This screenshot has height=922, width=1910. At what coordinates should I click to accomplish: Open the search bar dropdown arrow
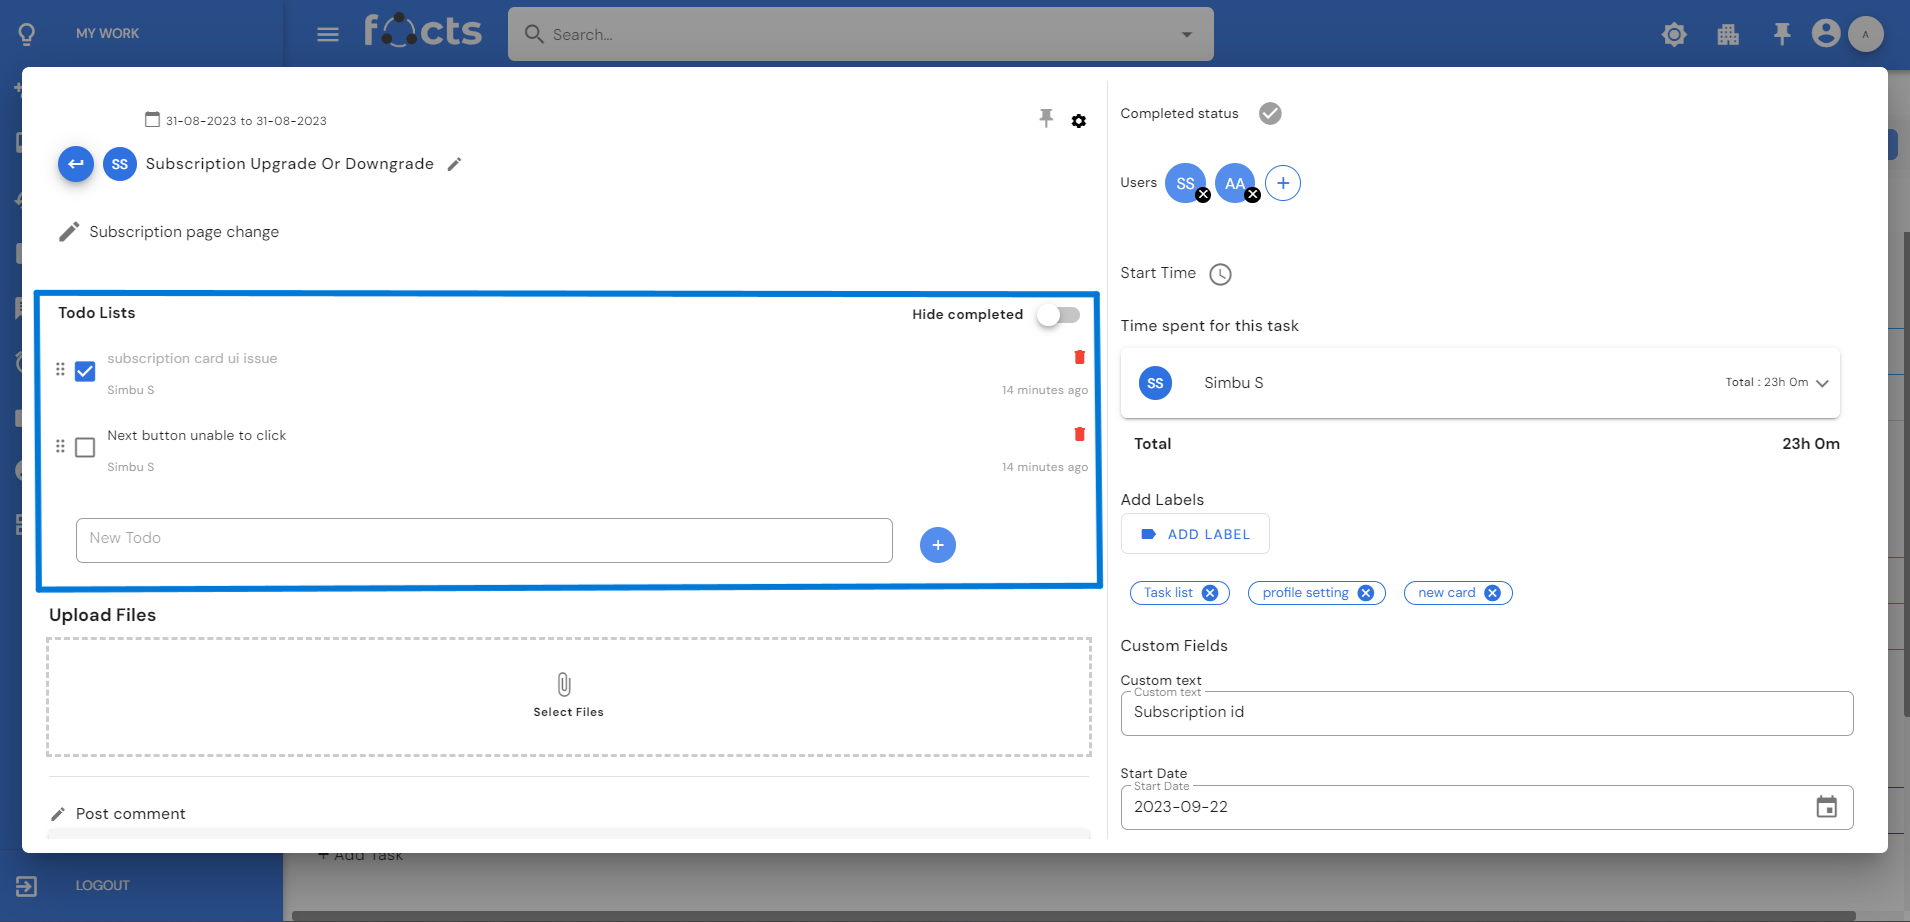(1186, 35)
